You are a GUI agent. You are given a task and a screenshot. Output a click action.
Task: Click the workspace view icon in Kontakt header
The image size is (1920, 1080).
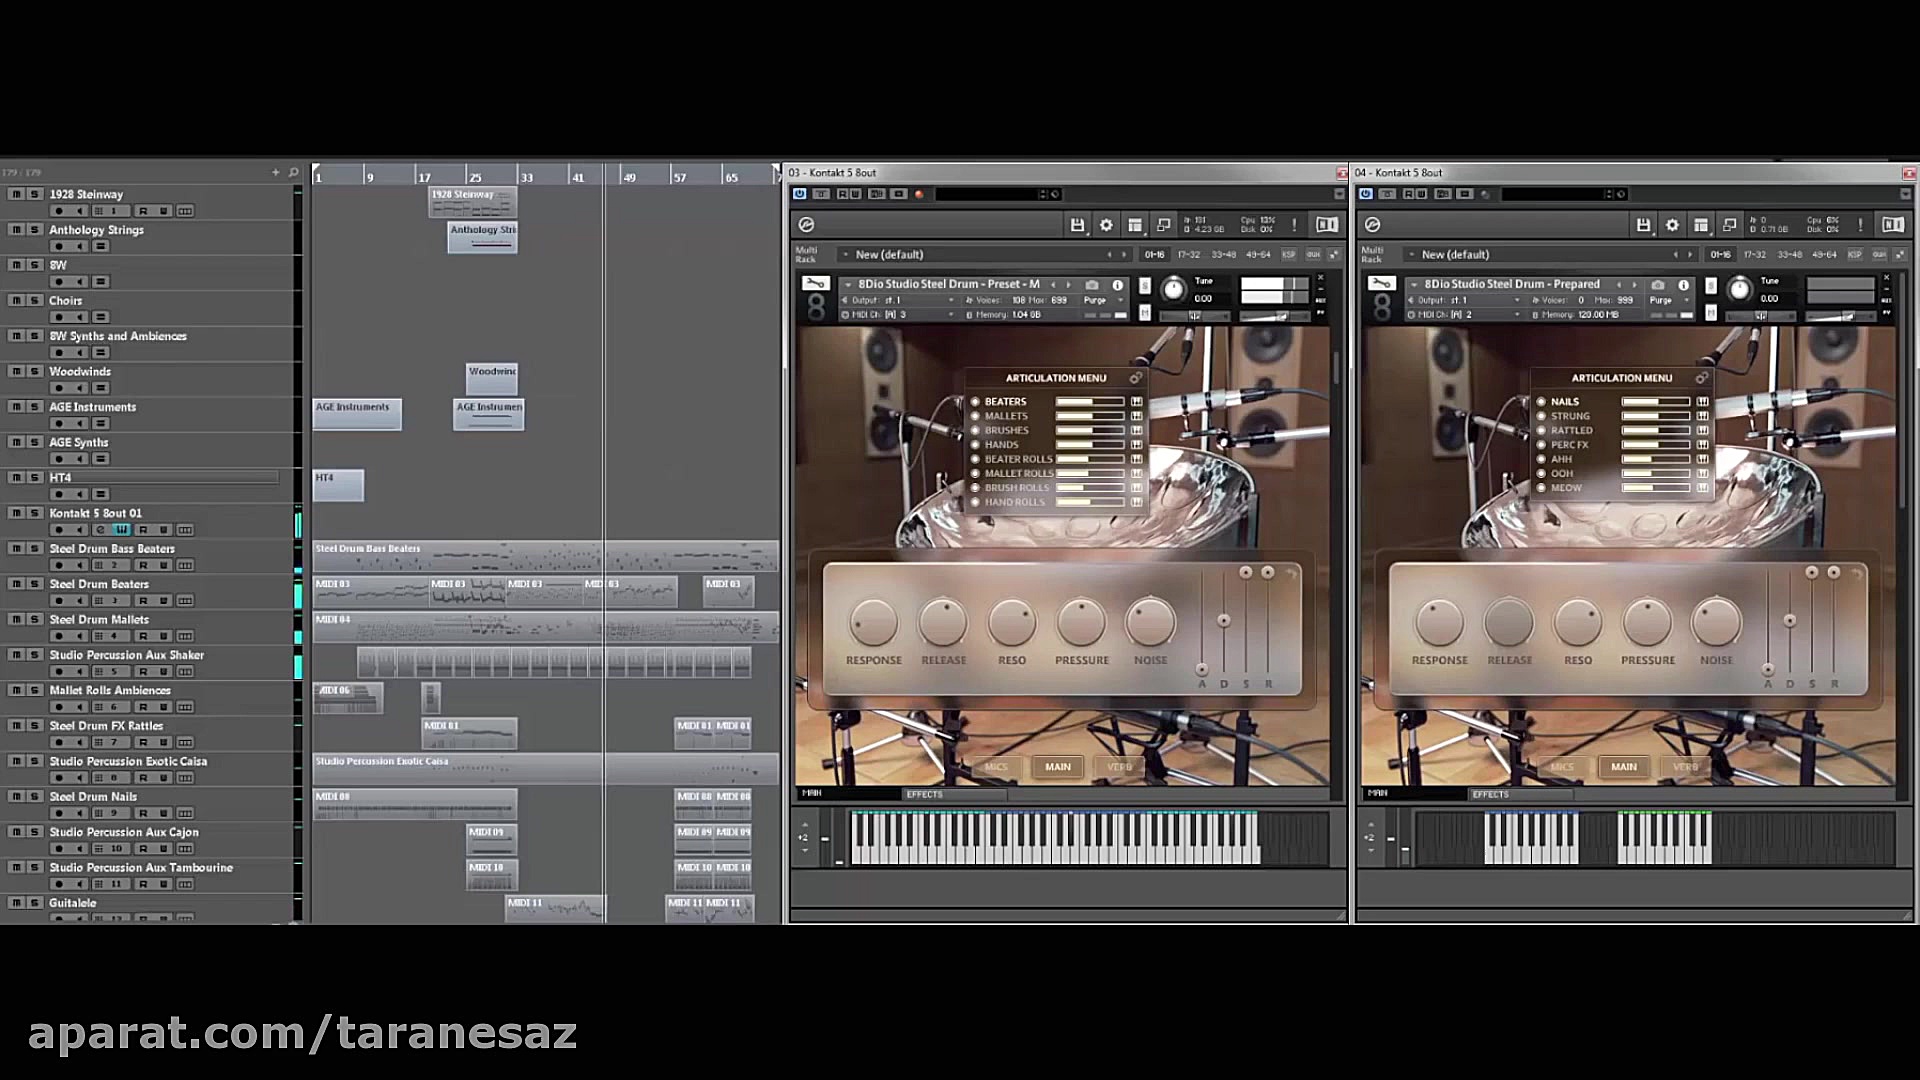click(x=1136, y=226)
